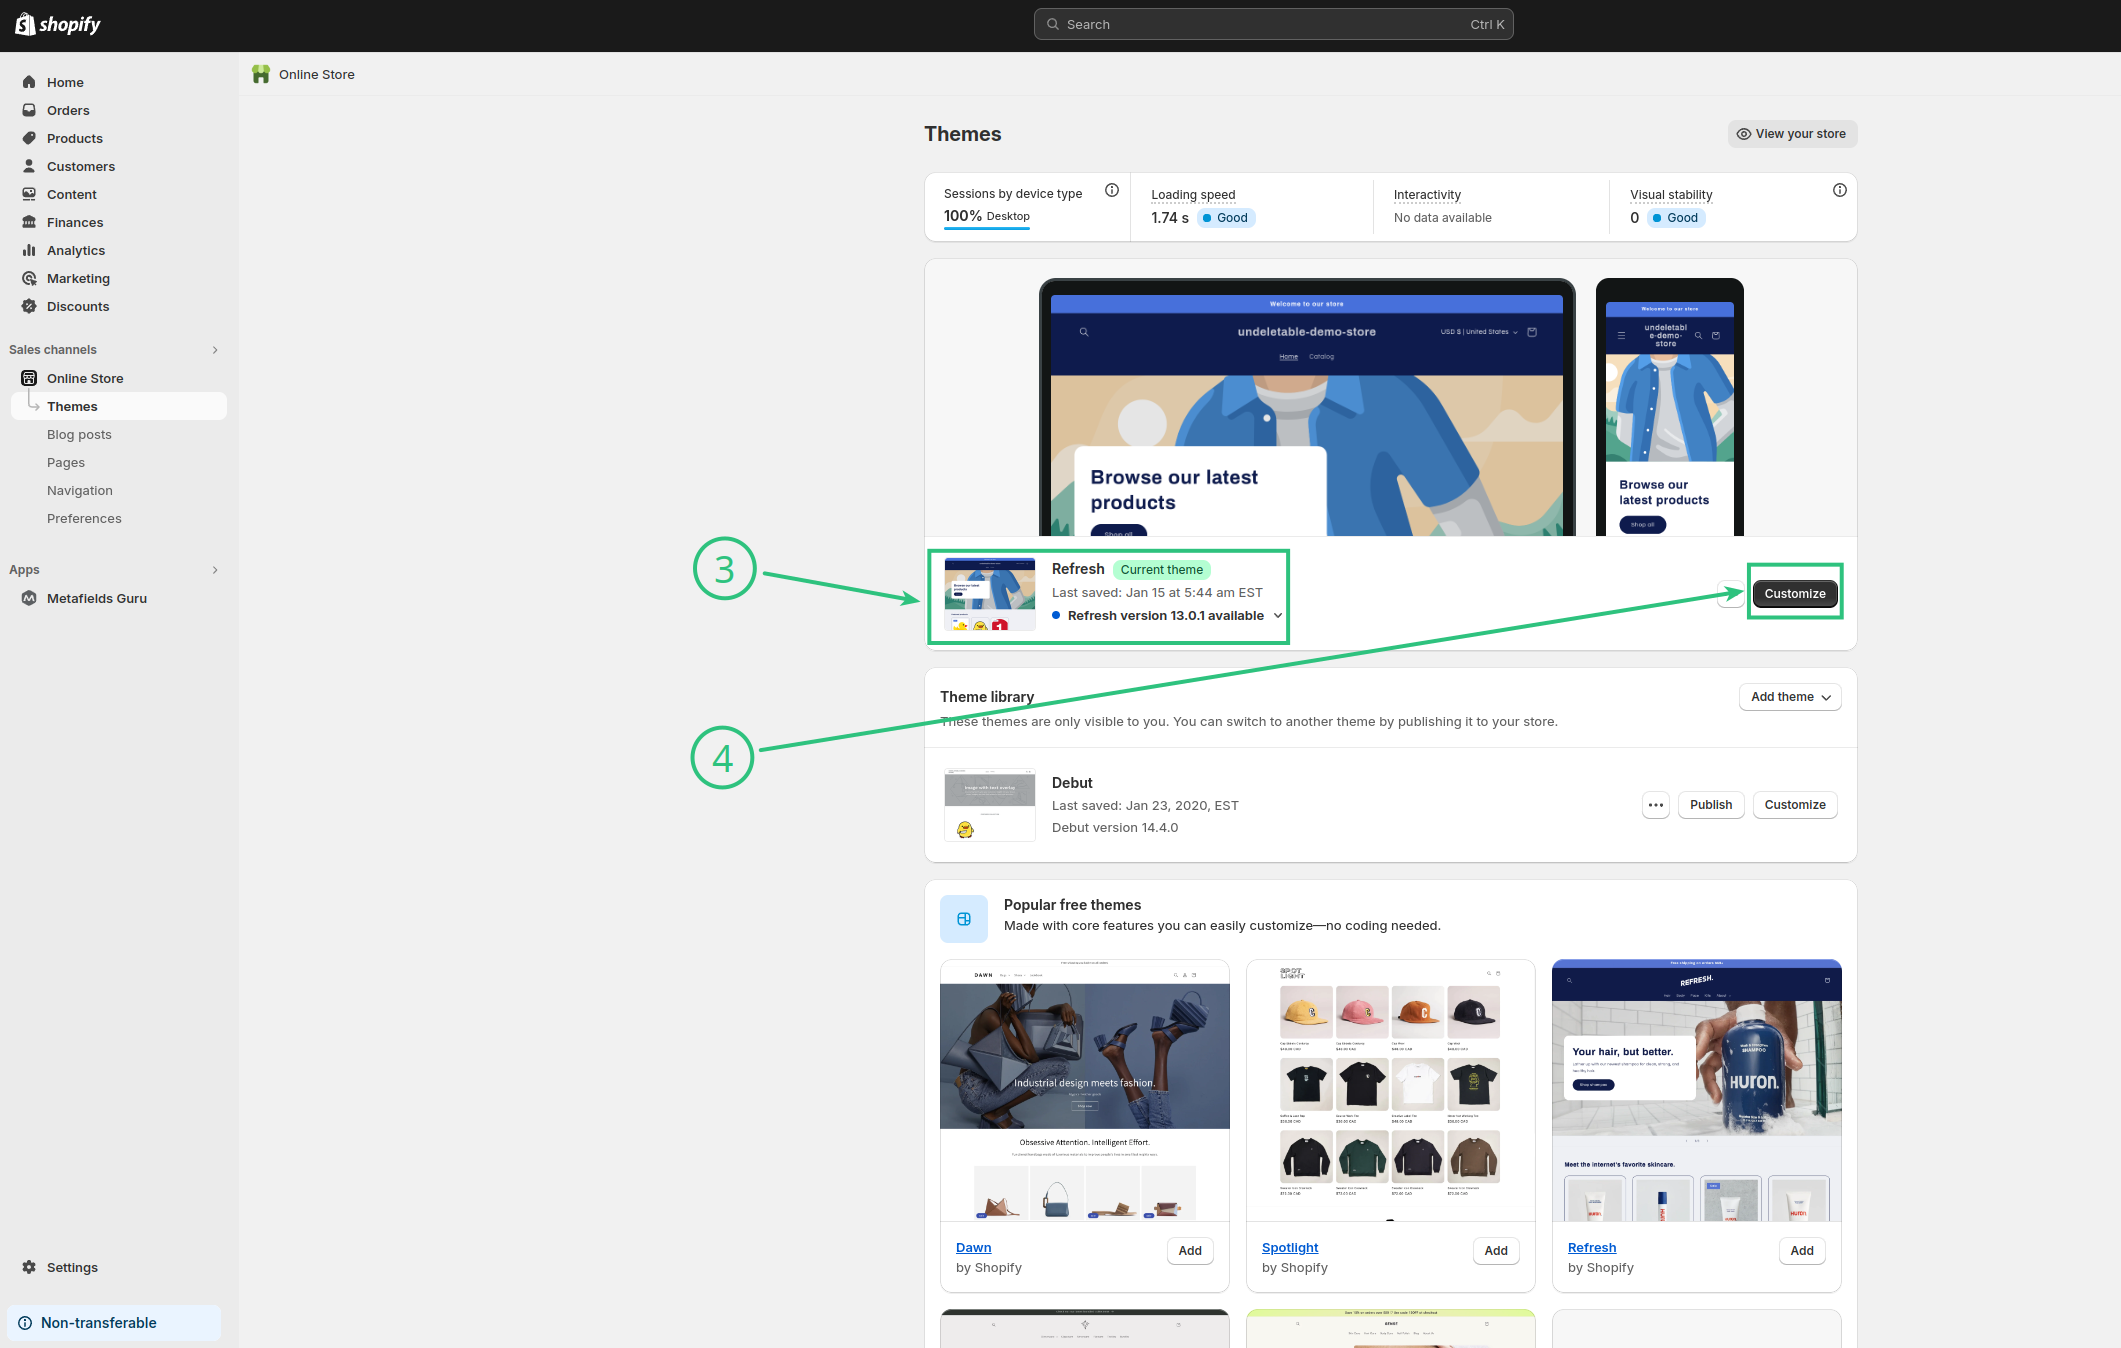Click the Online Store sidebar icon

pyautogui.click(x=29, y=378)
